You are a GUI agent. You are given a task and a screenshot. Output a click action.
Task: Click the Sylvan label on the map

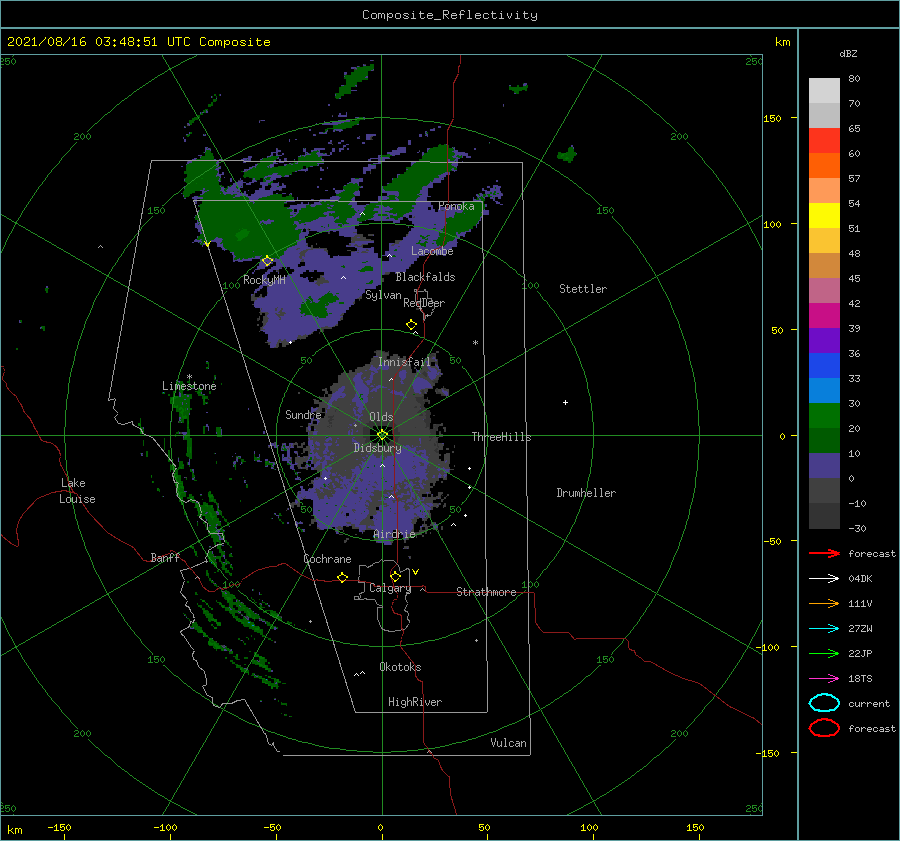383,296
